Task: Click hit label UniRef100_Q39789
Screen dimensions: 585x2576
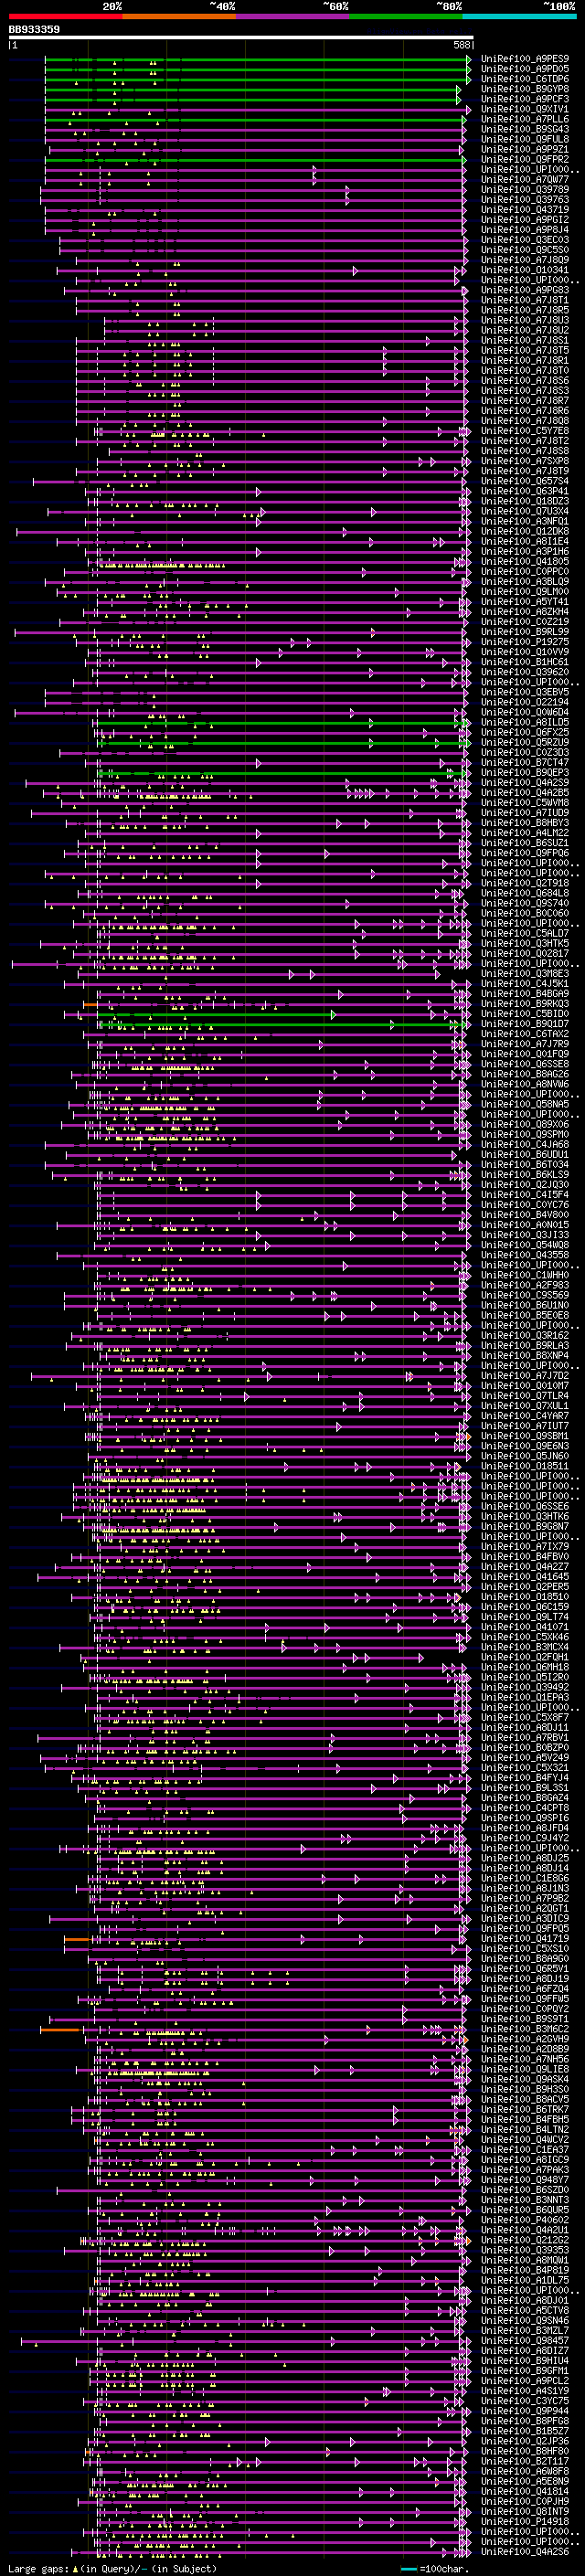Action: [x=525, y=189]
